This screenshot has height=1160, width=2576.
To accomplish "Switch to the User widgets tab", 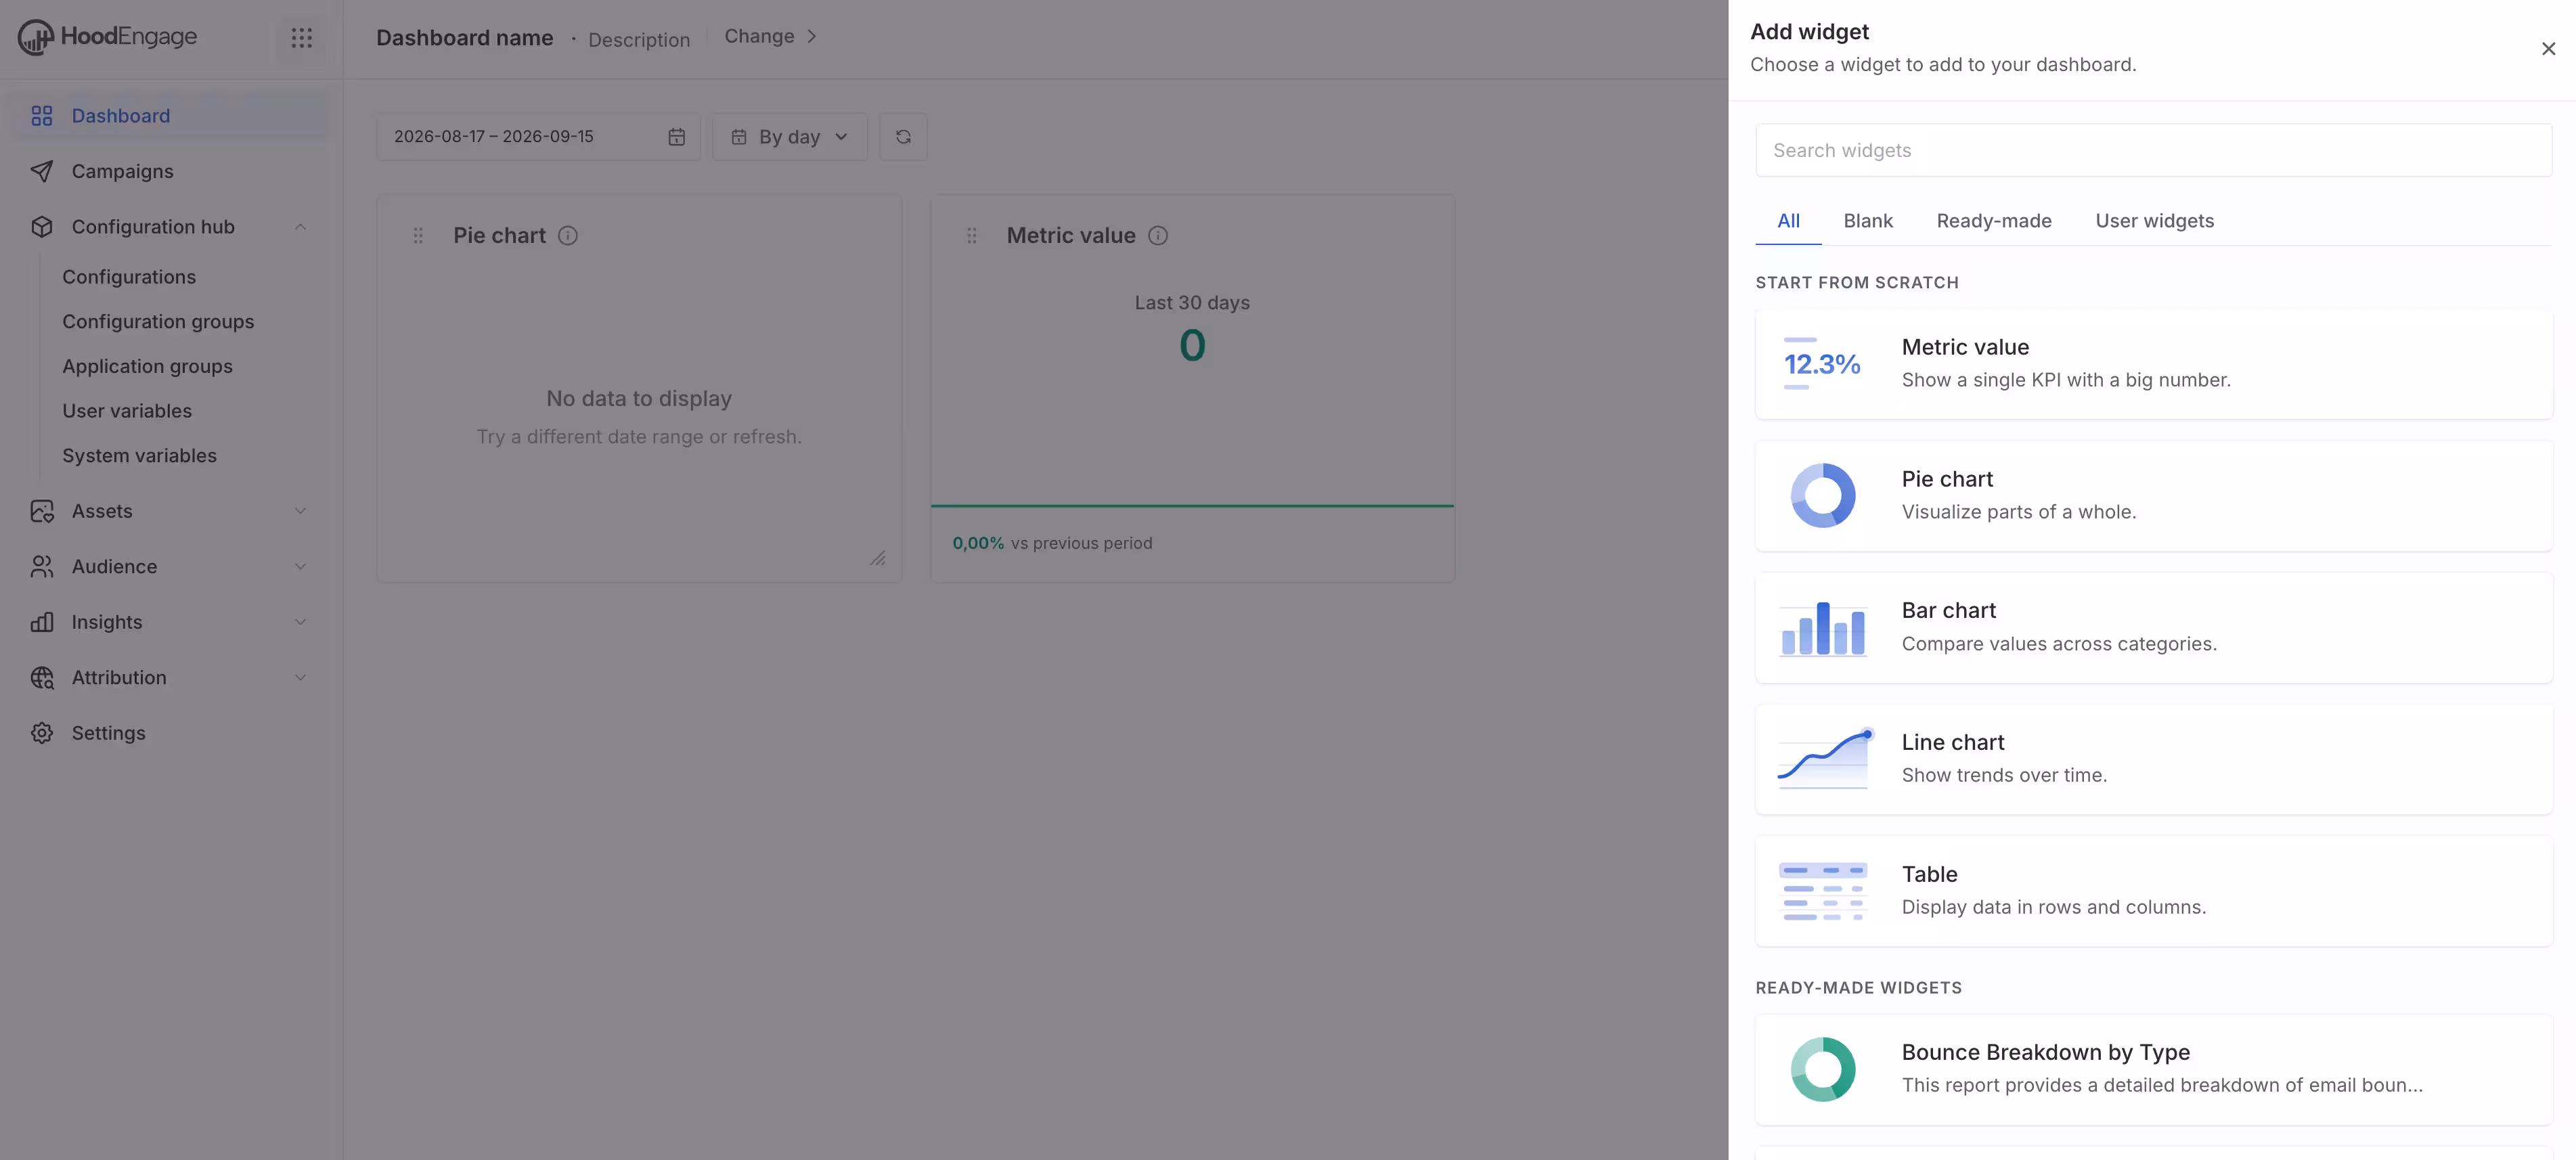I will (2154, 221).
